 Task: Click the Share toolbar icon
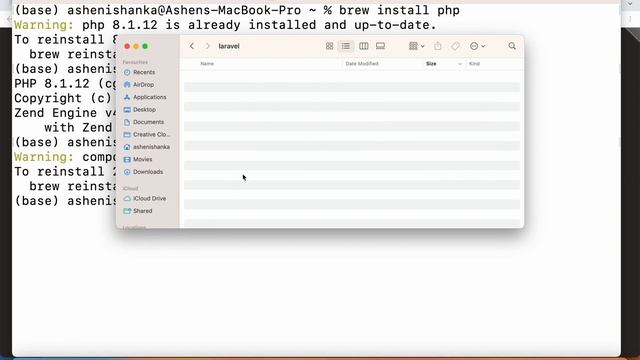(438, 46)
